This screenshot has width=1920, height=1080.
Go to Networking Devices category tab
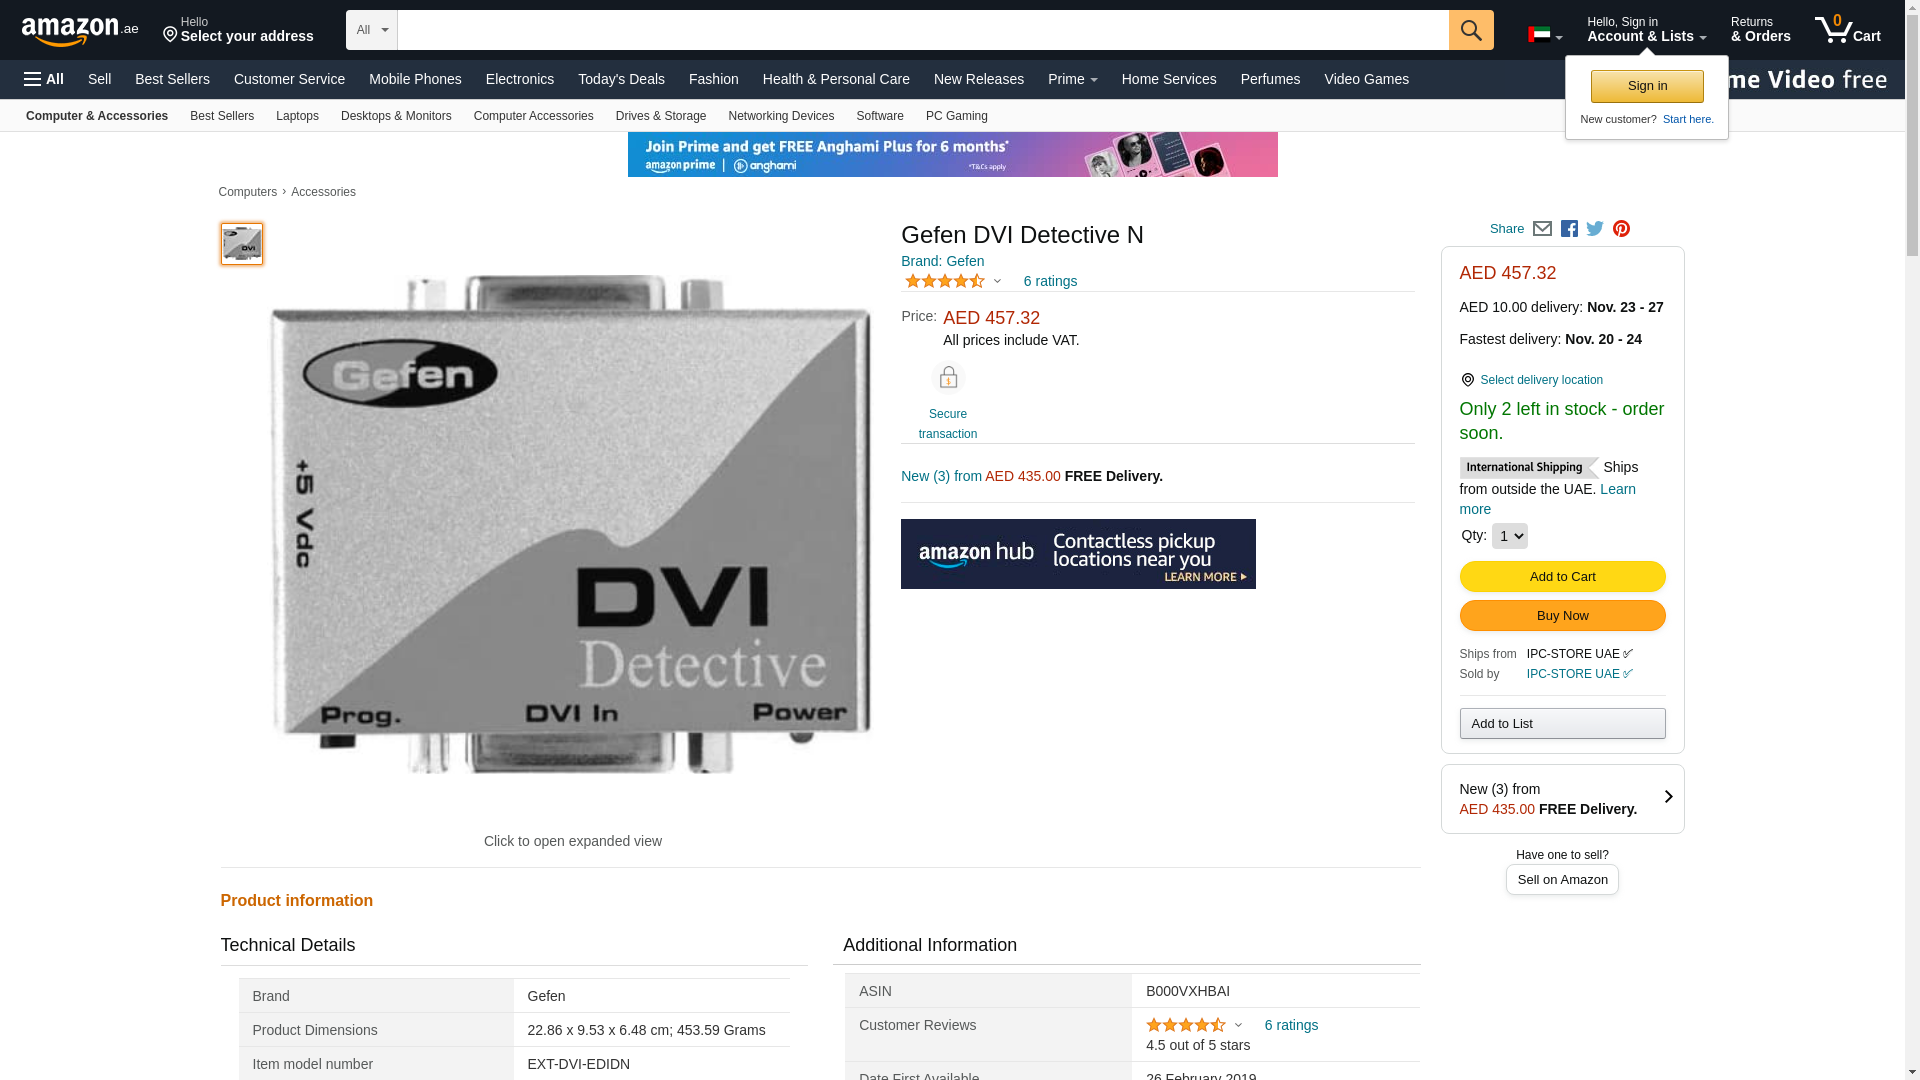pos(780,116)
